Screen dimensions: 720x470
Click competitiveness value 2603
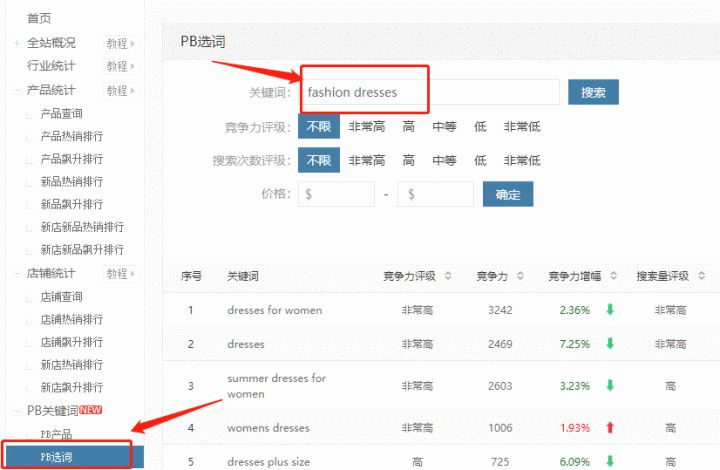click(500, 386)
